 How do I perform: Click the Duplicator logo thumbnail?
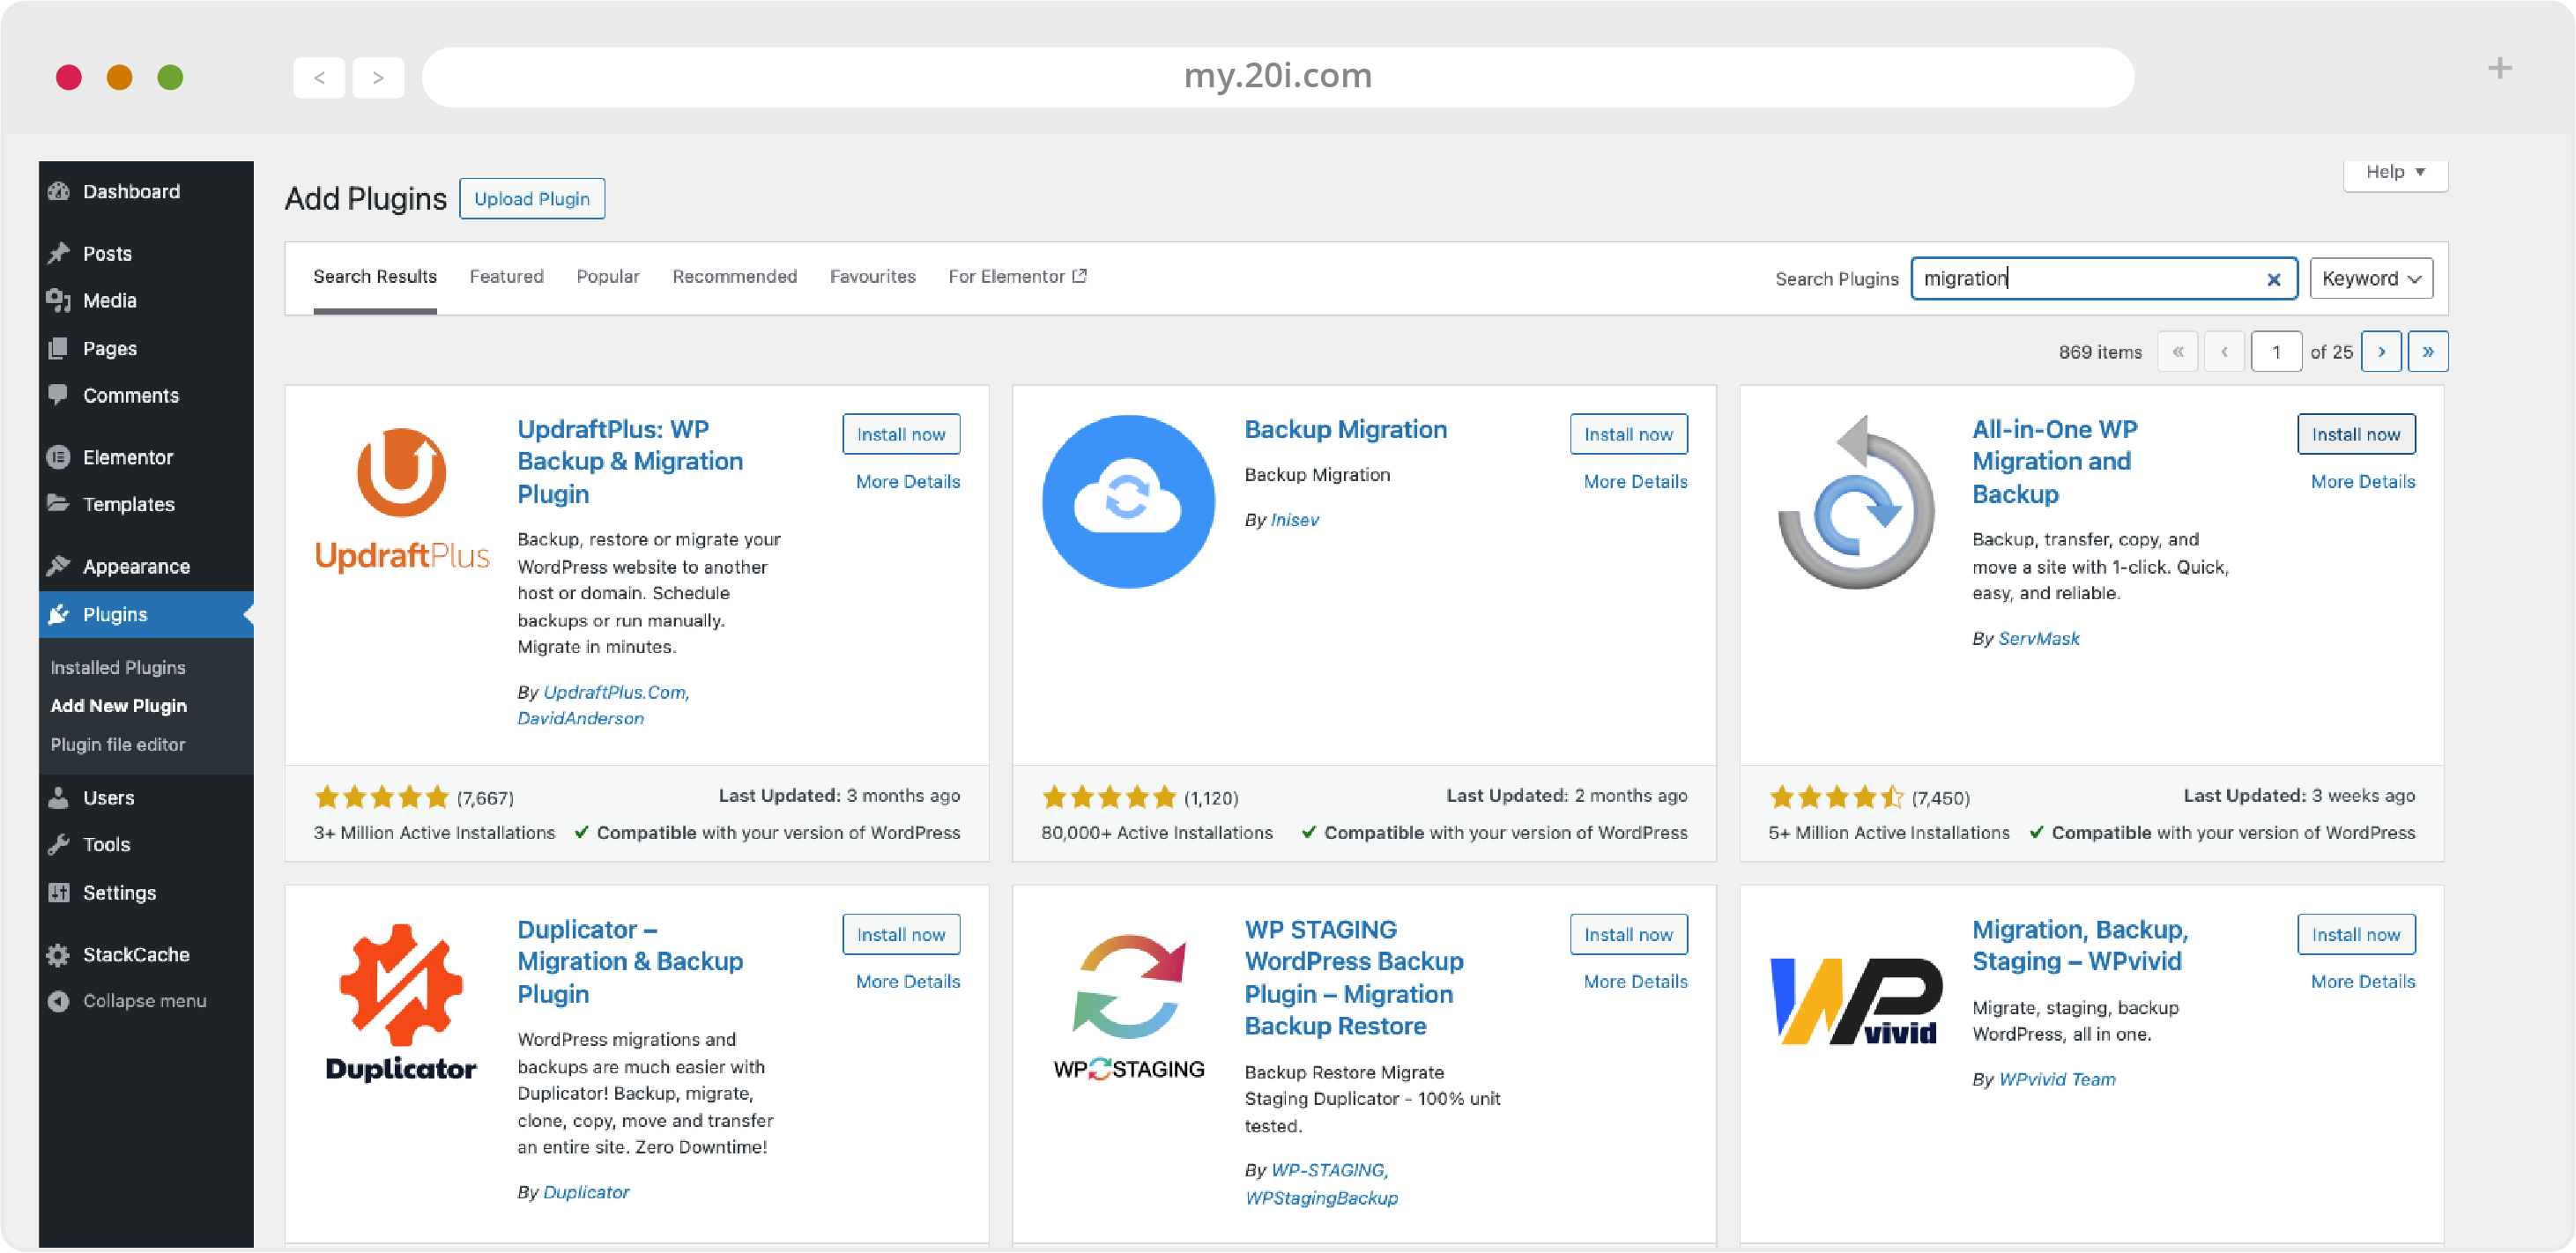401,1002
